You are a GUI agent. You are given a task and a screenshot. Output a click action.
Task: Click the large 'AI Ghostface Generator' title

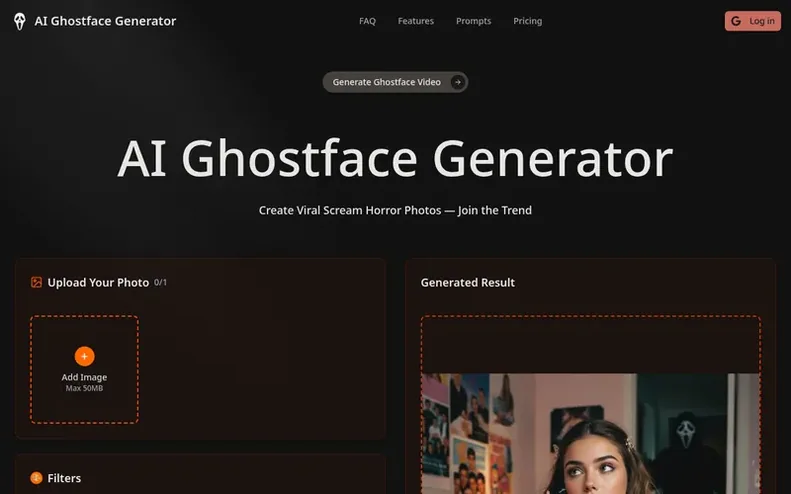point(395,159)
